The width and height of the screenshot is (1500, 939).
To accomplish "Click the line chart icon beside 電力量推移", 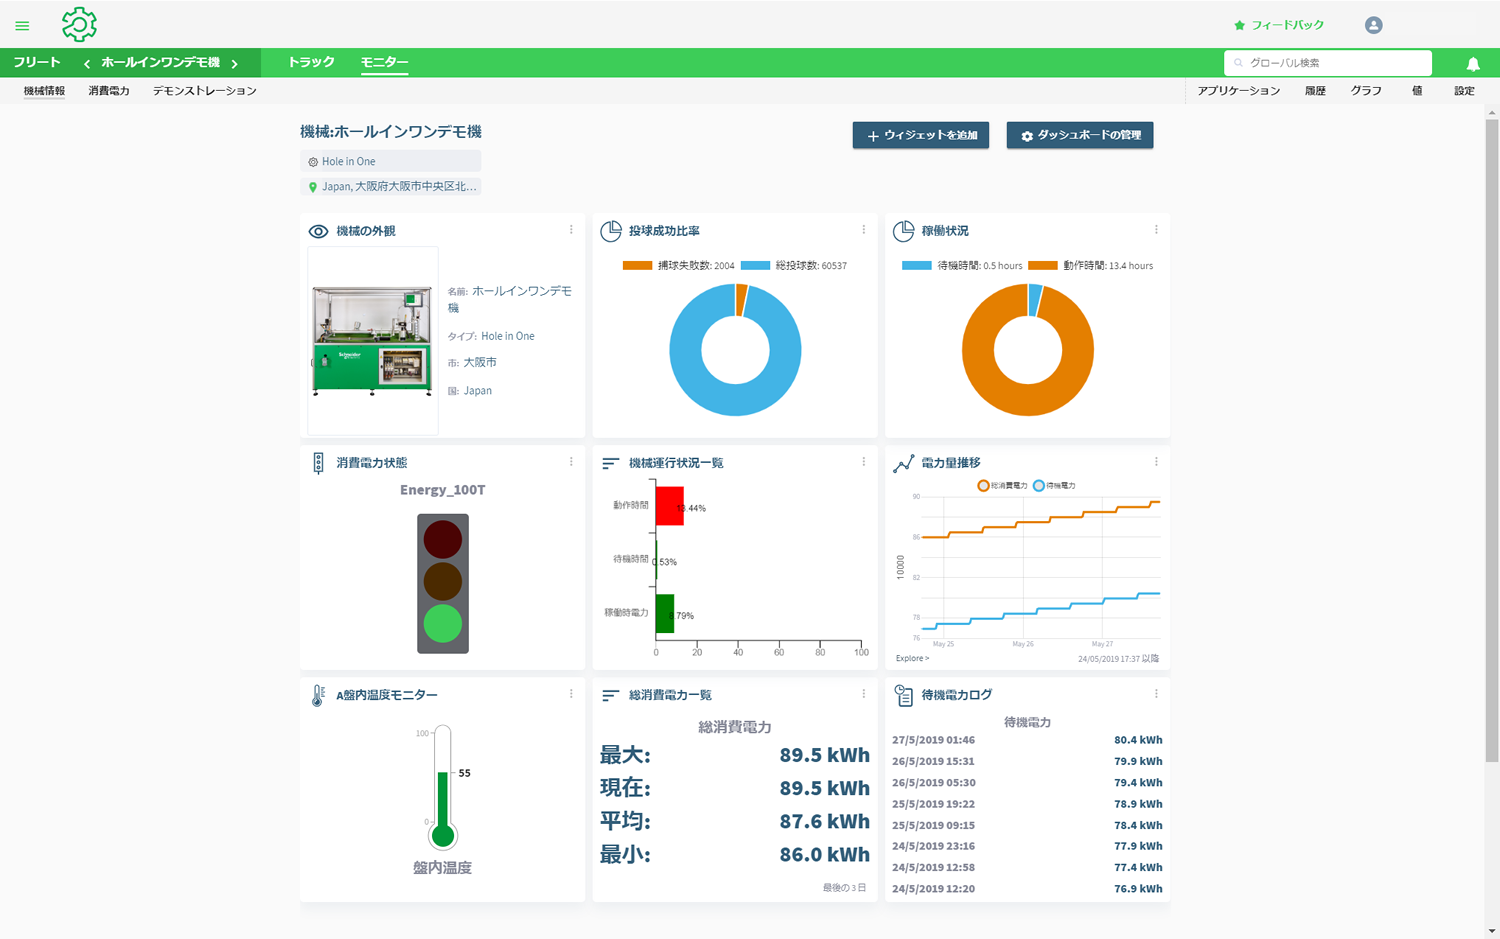I will pos(903,463).
